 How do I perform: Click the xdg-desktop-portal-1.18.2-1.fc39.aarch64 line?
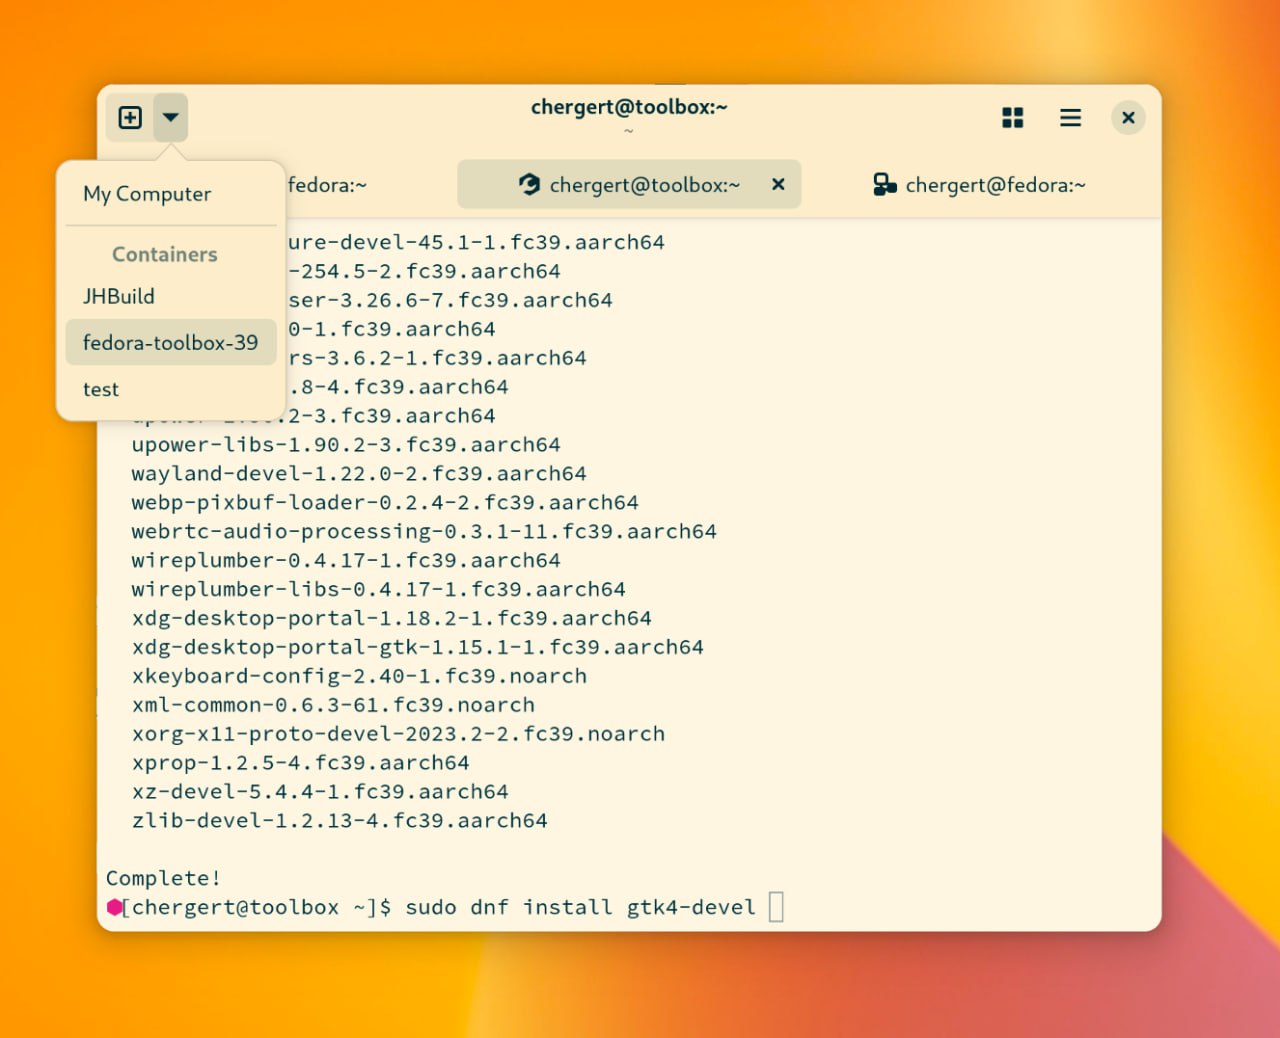click(x=392, y=618)
